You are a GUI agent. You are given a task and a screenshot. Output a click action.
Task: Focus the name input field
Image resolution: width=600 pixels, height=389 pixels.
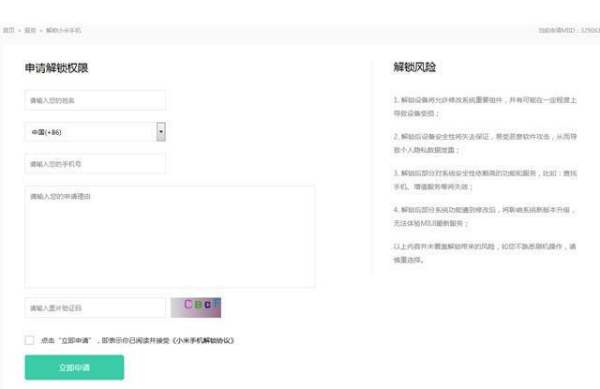pos(95,100)
